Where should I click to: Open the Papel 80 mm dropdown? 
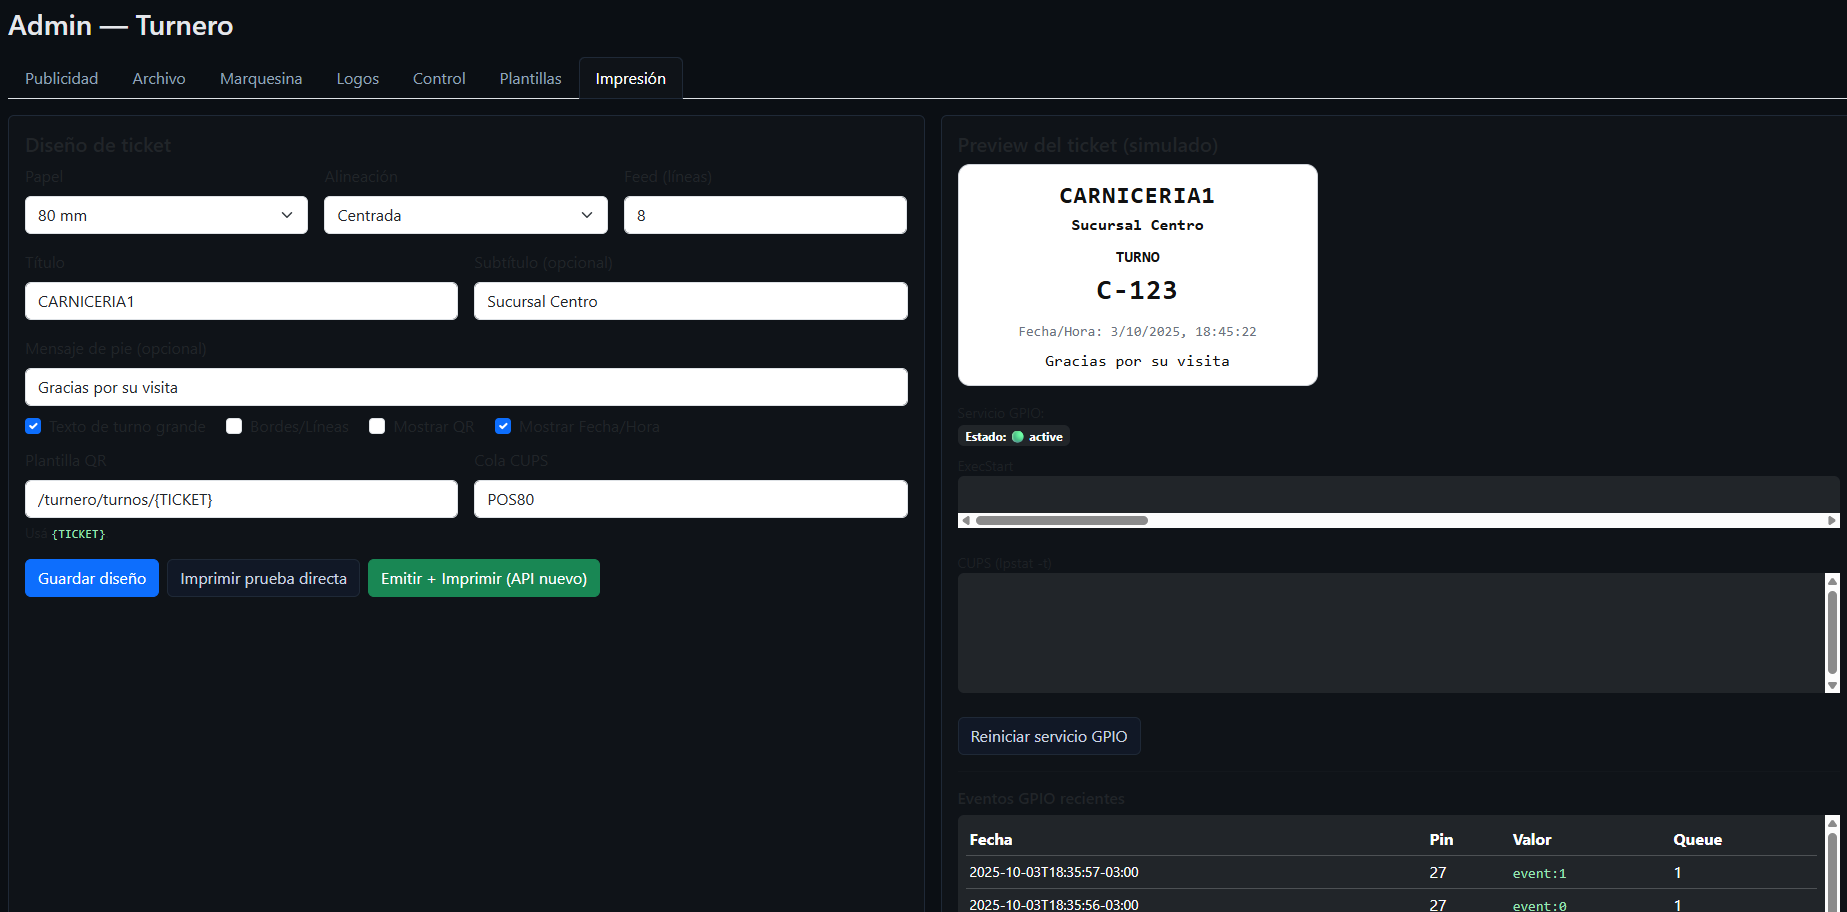pyautogui.click(x=166, y=215)
